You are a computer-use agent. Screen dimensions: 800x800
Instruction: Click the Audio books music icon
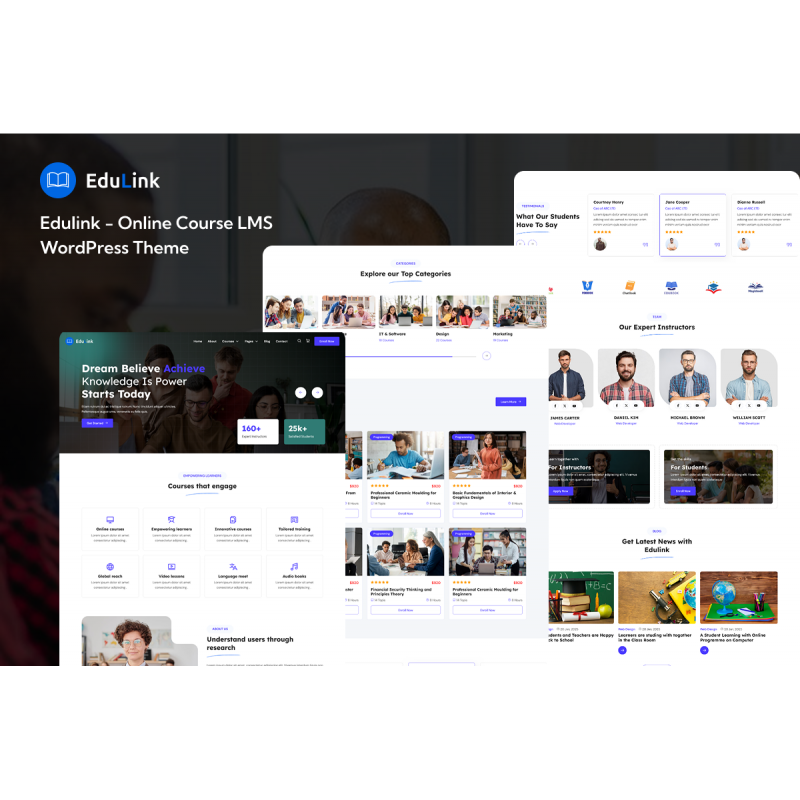pos(294,566)
